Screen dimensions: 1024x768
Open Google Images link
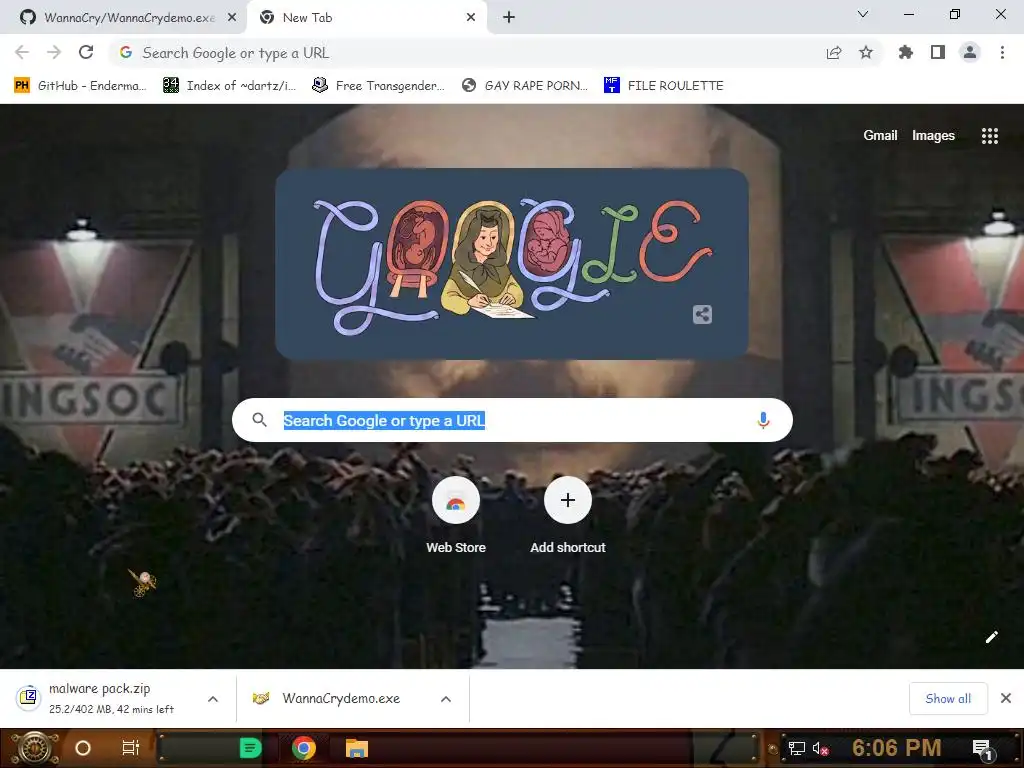pyautogui.click(x=933, y=135)
